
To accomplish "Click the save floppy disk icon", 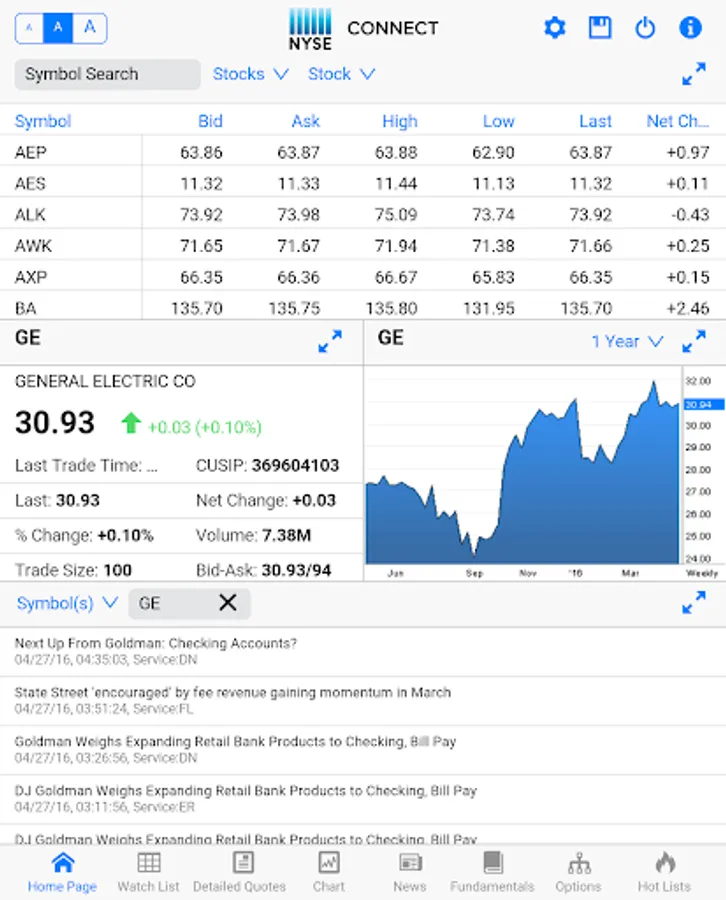I will (600, 28).
